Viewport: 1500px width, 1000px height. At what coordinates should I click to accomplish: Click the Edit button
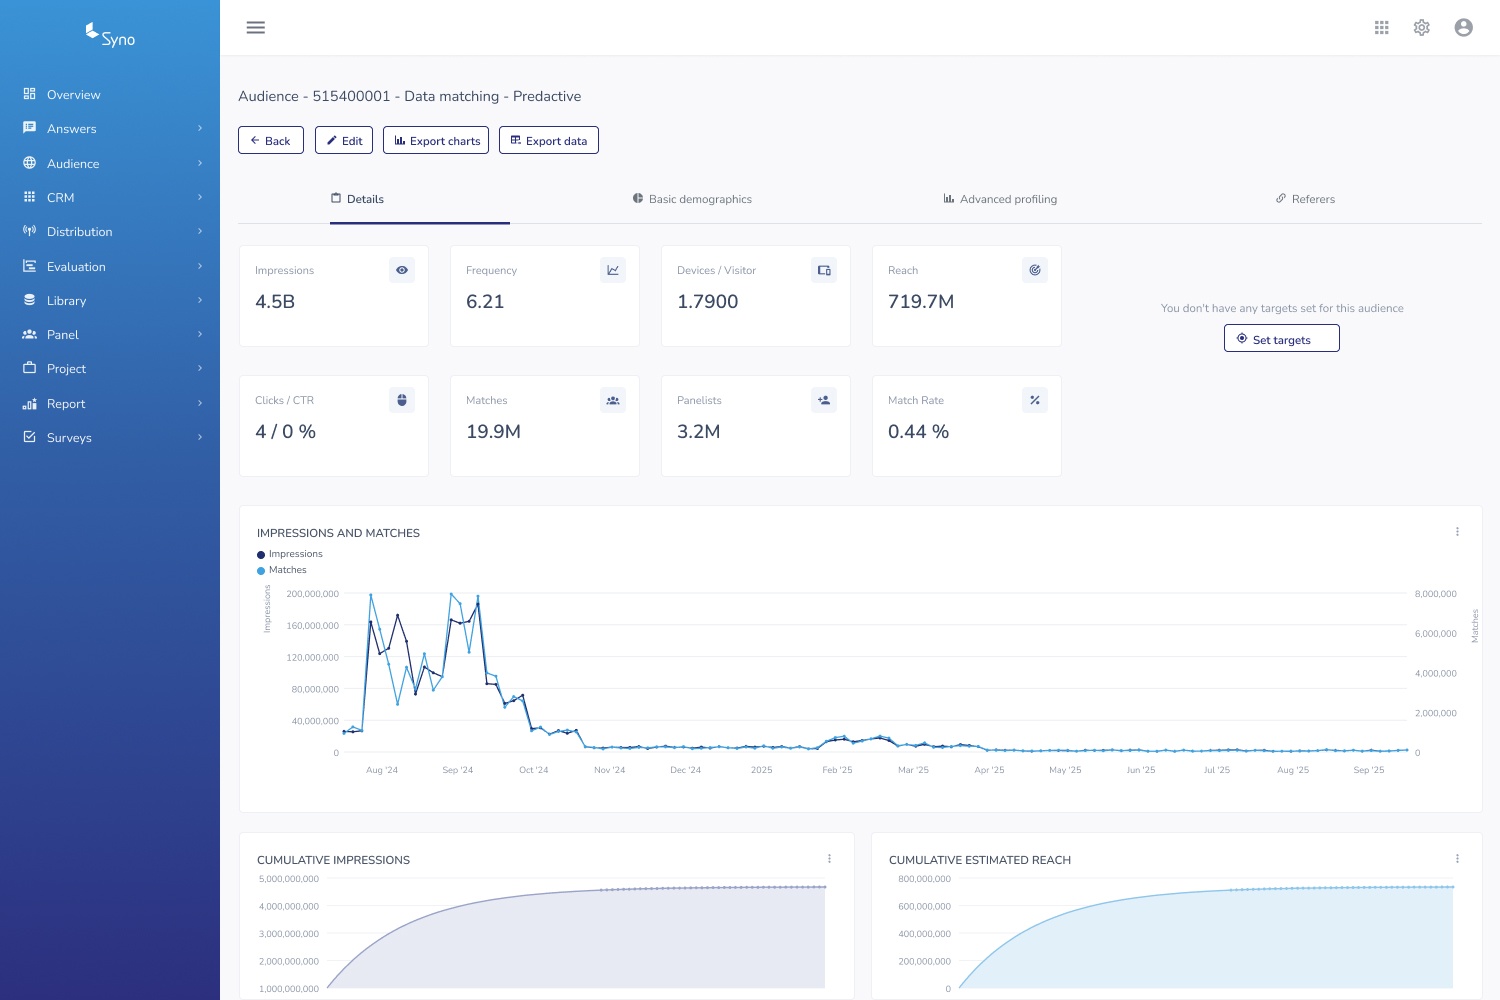click(x=344, y=140)
